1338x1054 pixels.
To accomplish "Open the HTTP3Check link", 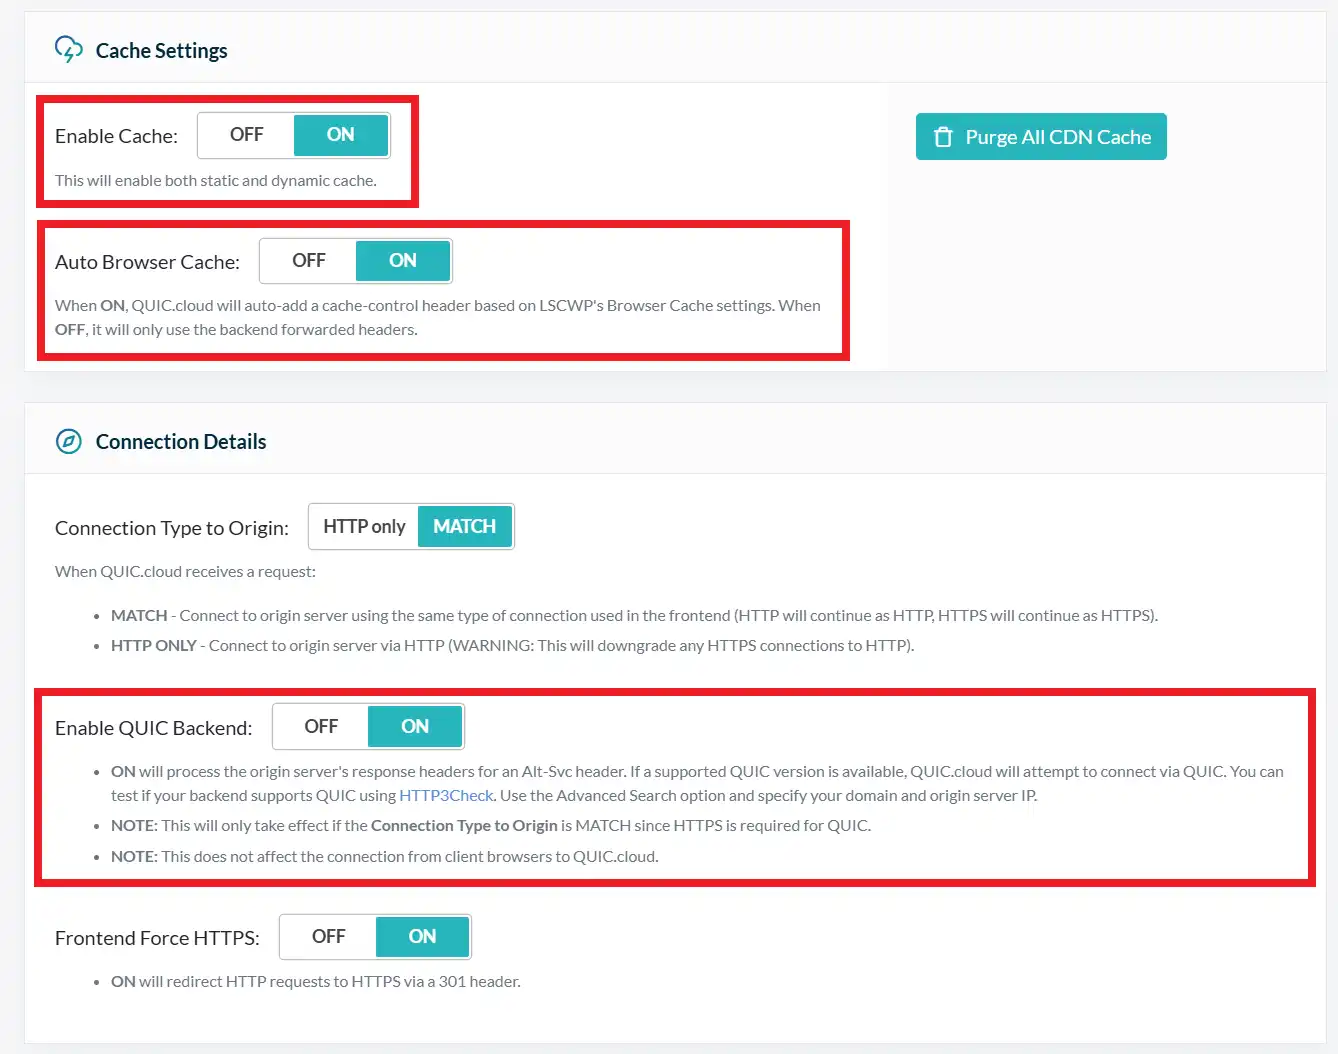I will click(446, 796).
